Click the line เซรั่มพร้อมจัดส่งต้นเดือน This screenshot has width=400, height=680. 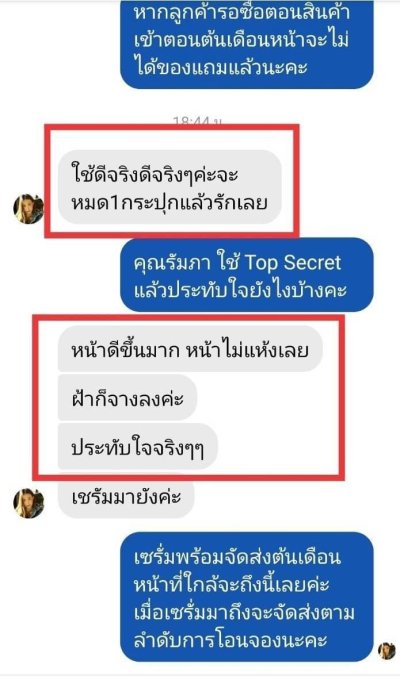[238, 558]
